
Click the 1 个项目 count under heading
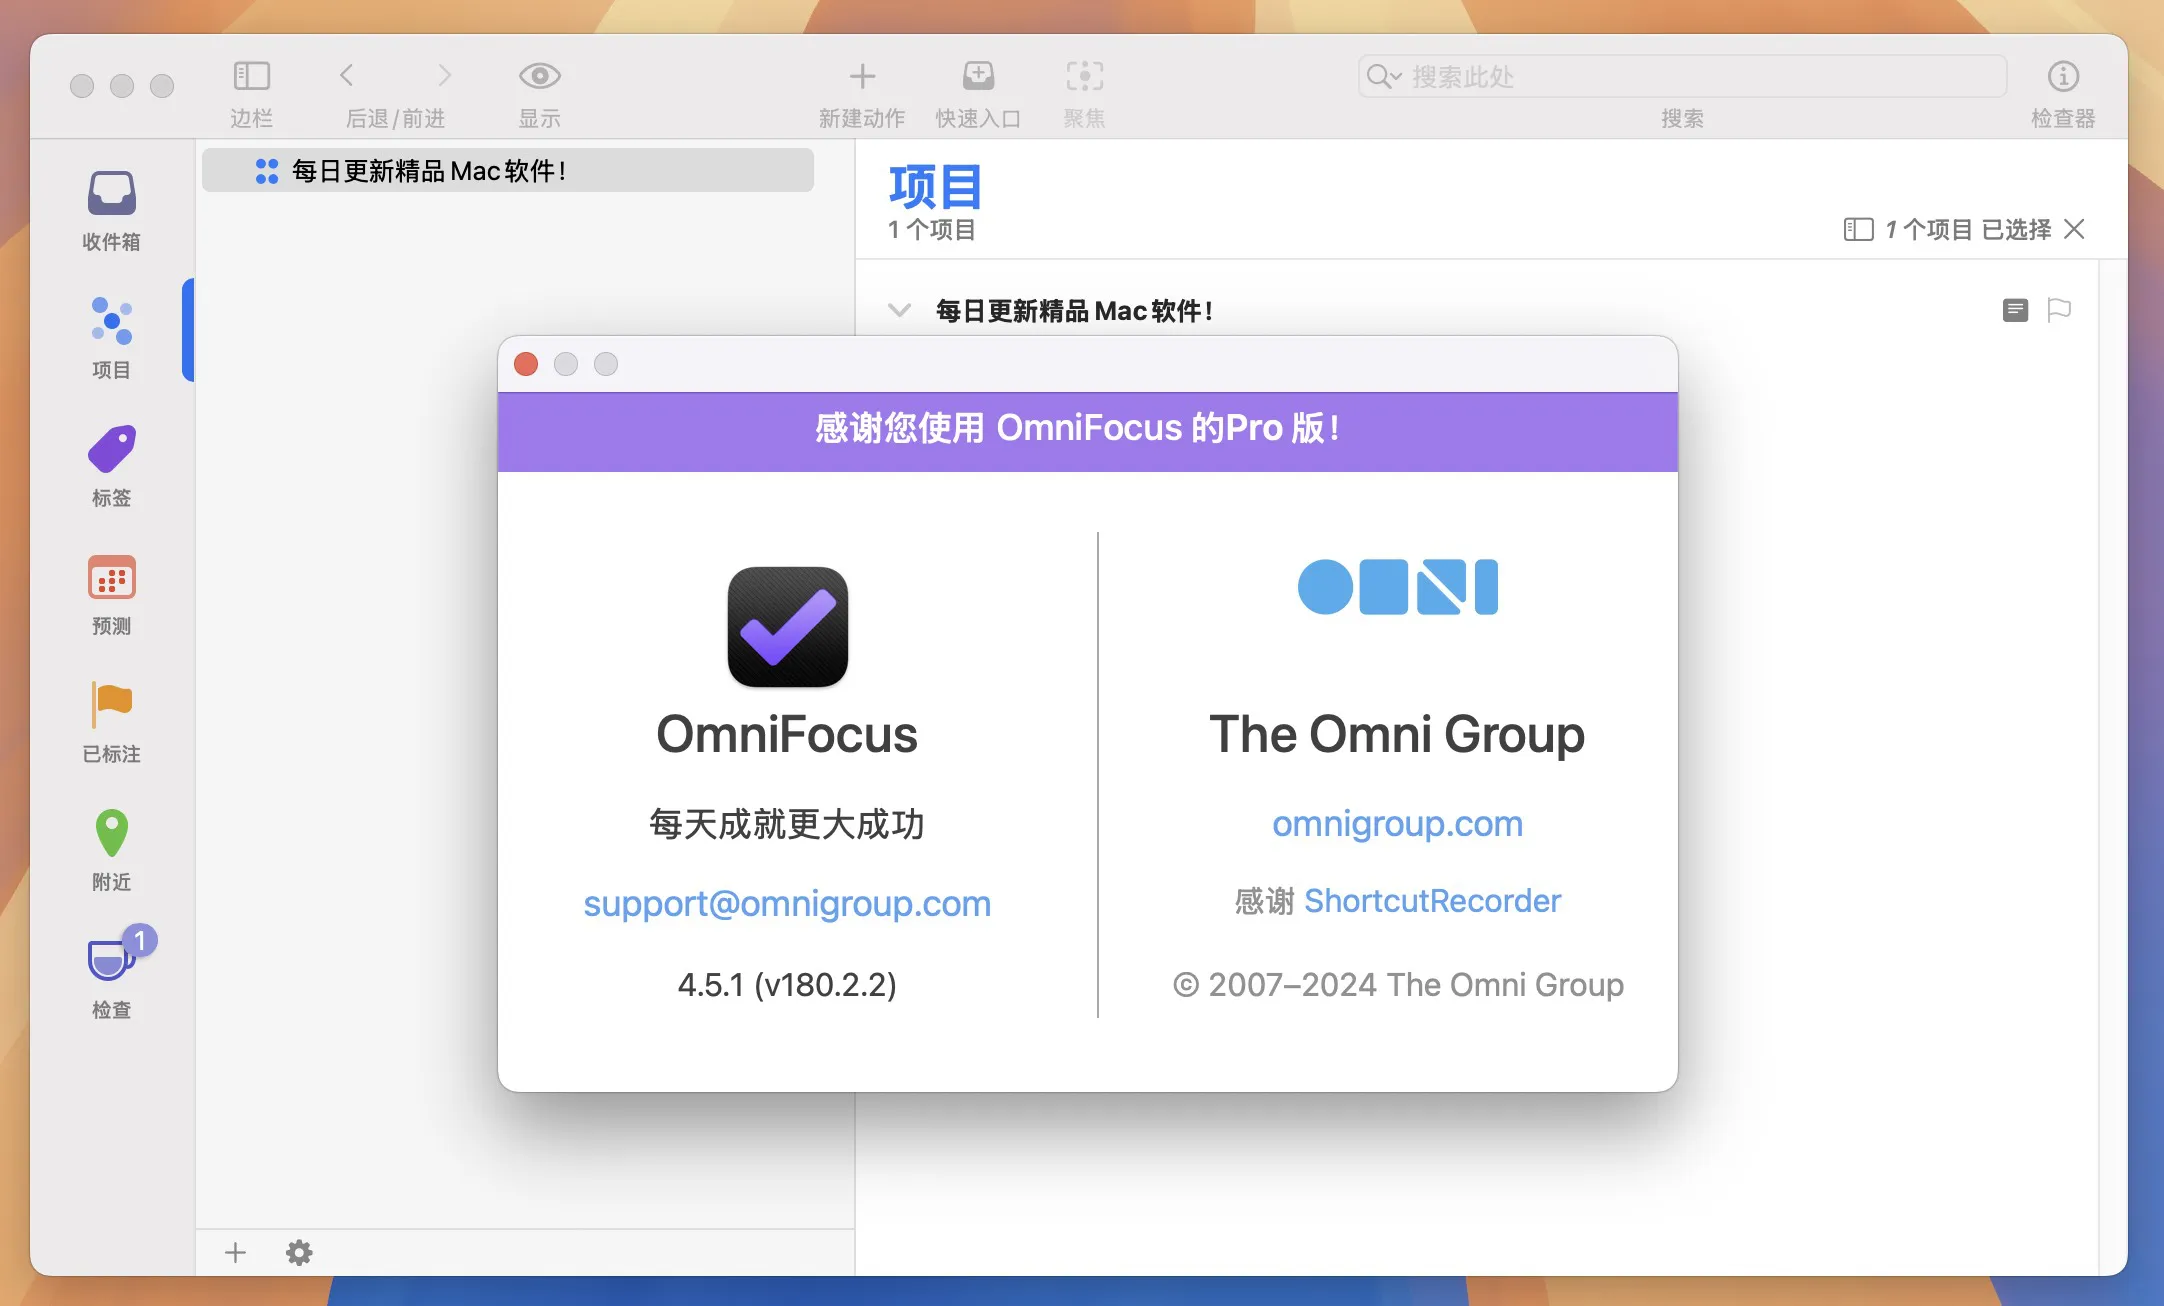pos(931,230)
